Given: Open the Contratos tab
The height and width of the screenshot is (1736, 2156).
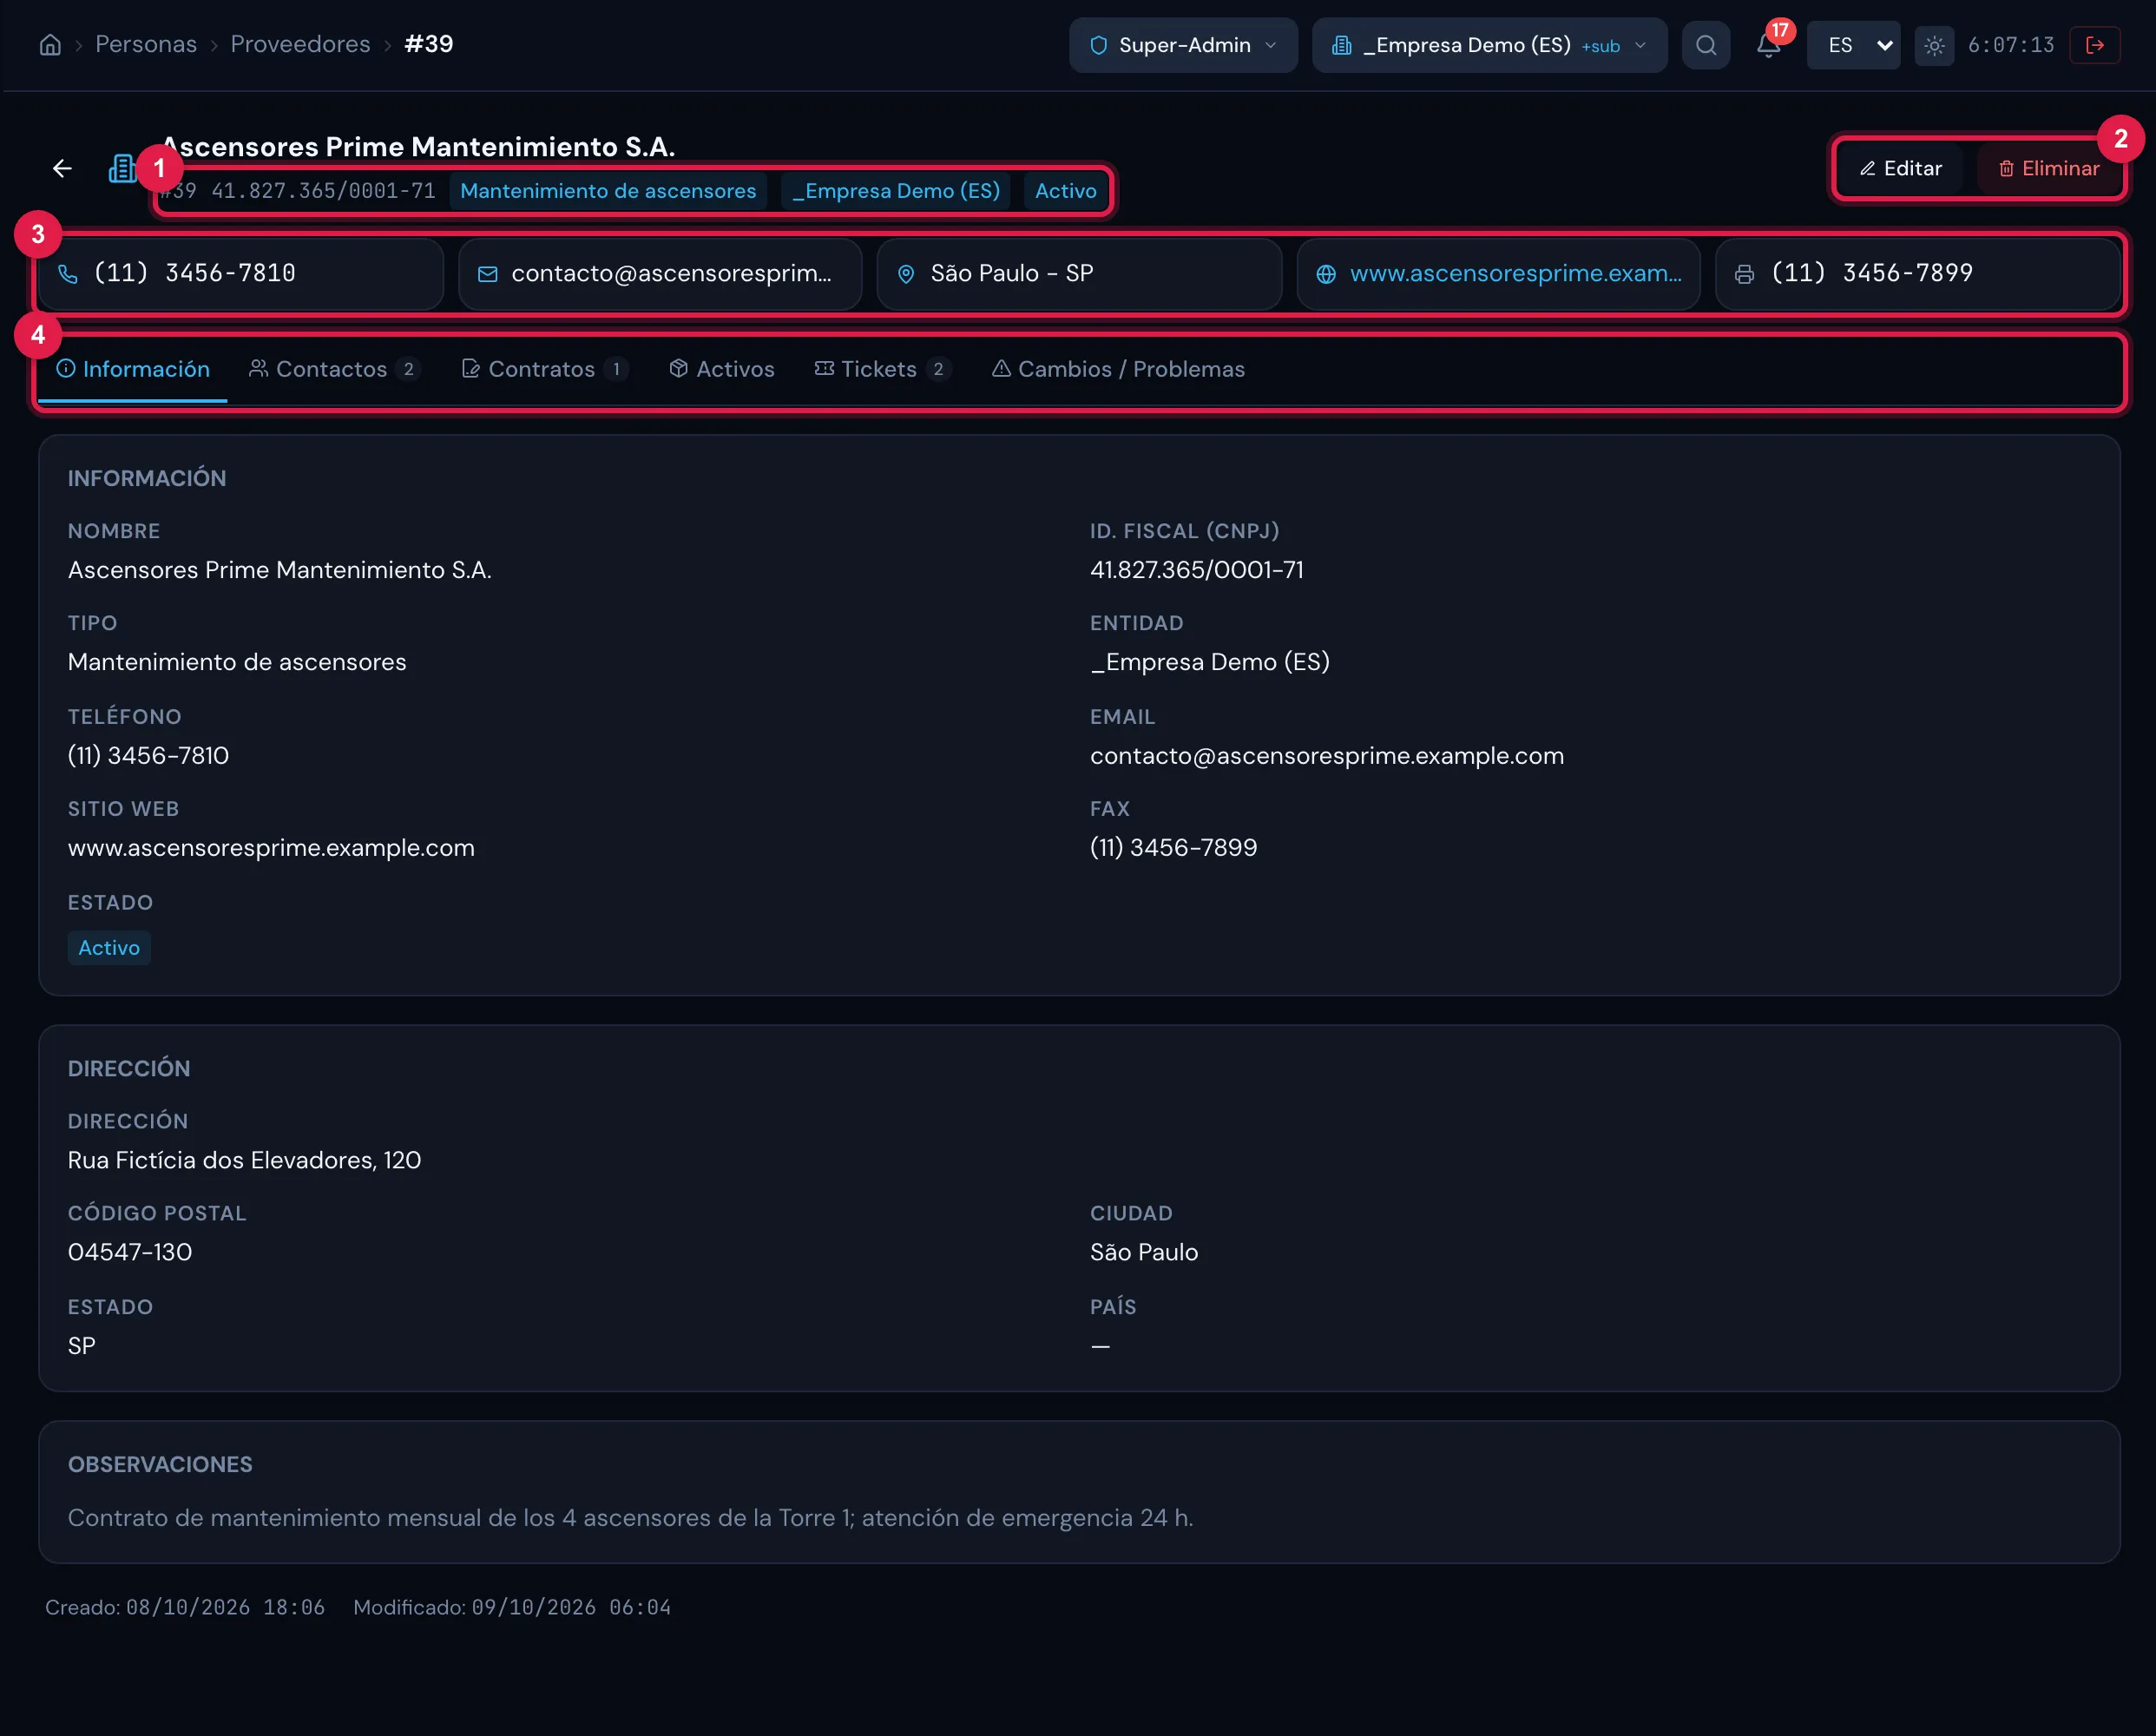Looking at the screenshot, I should tap(544, 369).
